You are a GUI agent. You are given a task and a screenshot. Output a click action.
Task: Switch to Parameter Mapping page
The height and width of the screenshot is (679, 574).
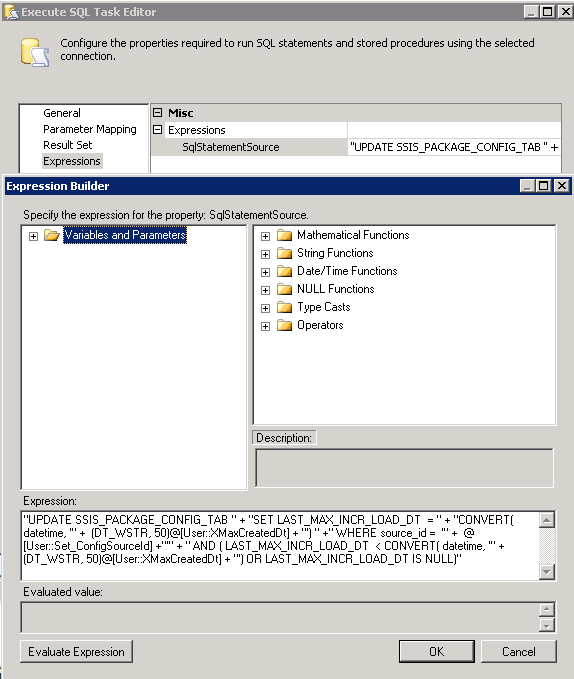point(90,129)
